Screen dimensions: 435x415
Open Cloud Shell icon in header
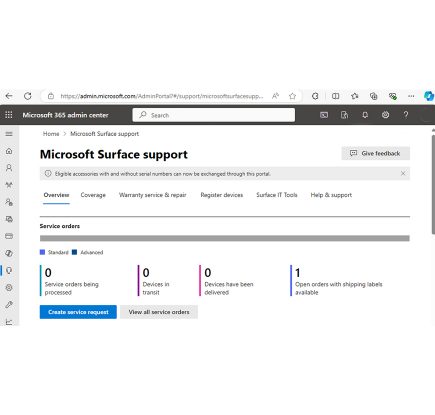tap(324, 115)
